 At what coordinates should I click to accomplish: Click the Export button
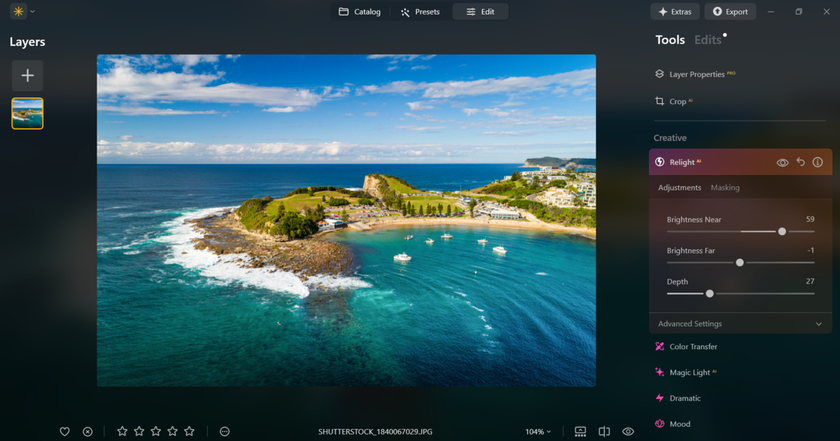(x=729, y=12)
